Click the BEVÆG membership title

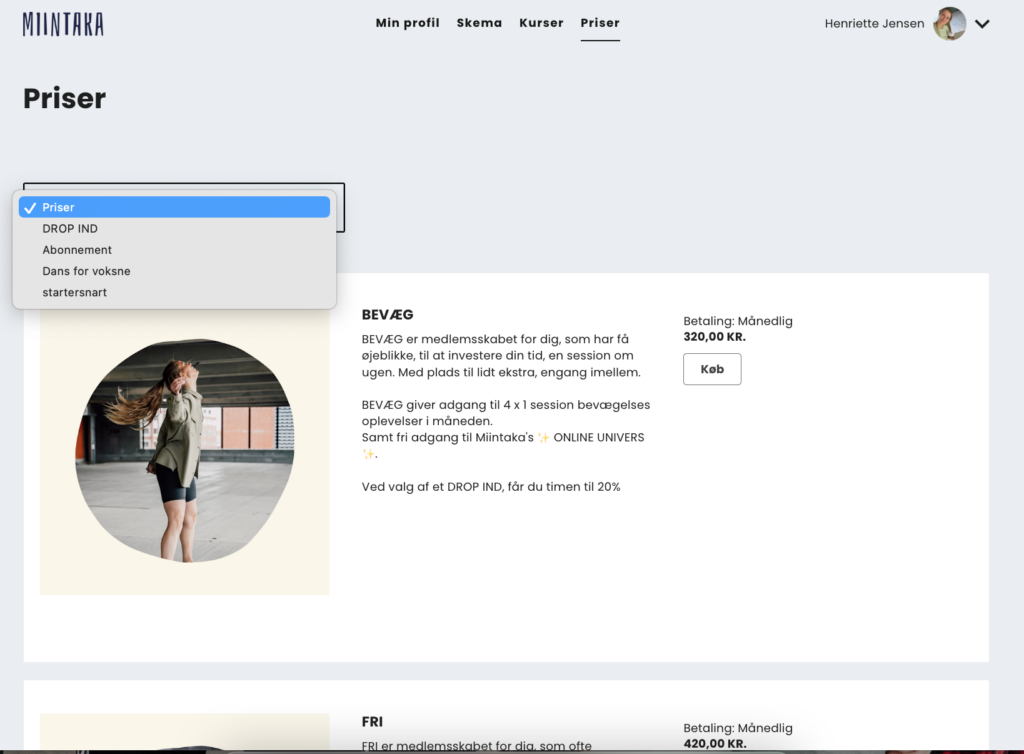coord(387,315)
